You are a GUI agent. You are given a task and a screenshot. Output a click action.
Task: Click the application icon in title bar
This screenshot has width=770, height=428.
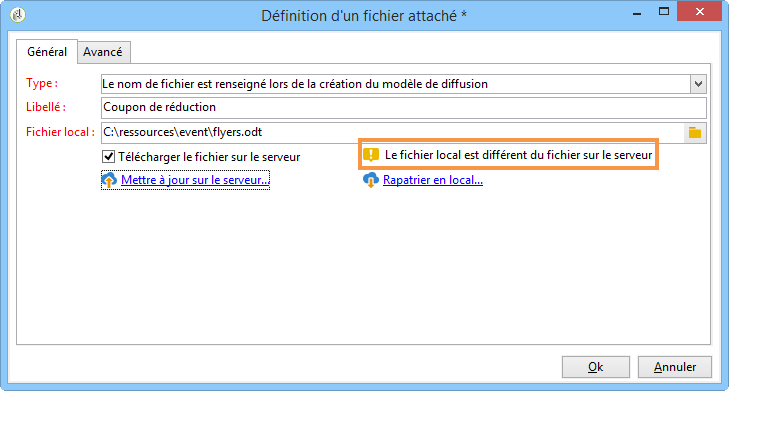point(18,15)
